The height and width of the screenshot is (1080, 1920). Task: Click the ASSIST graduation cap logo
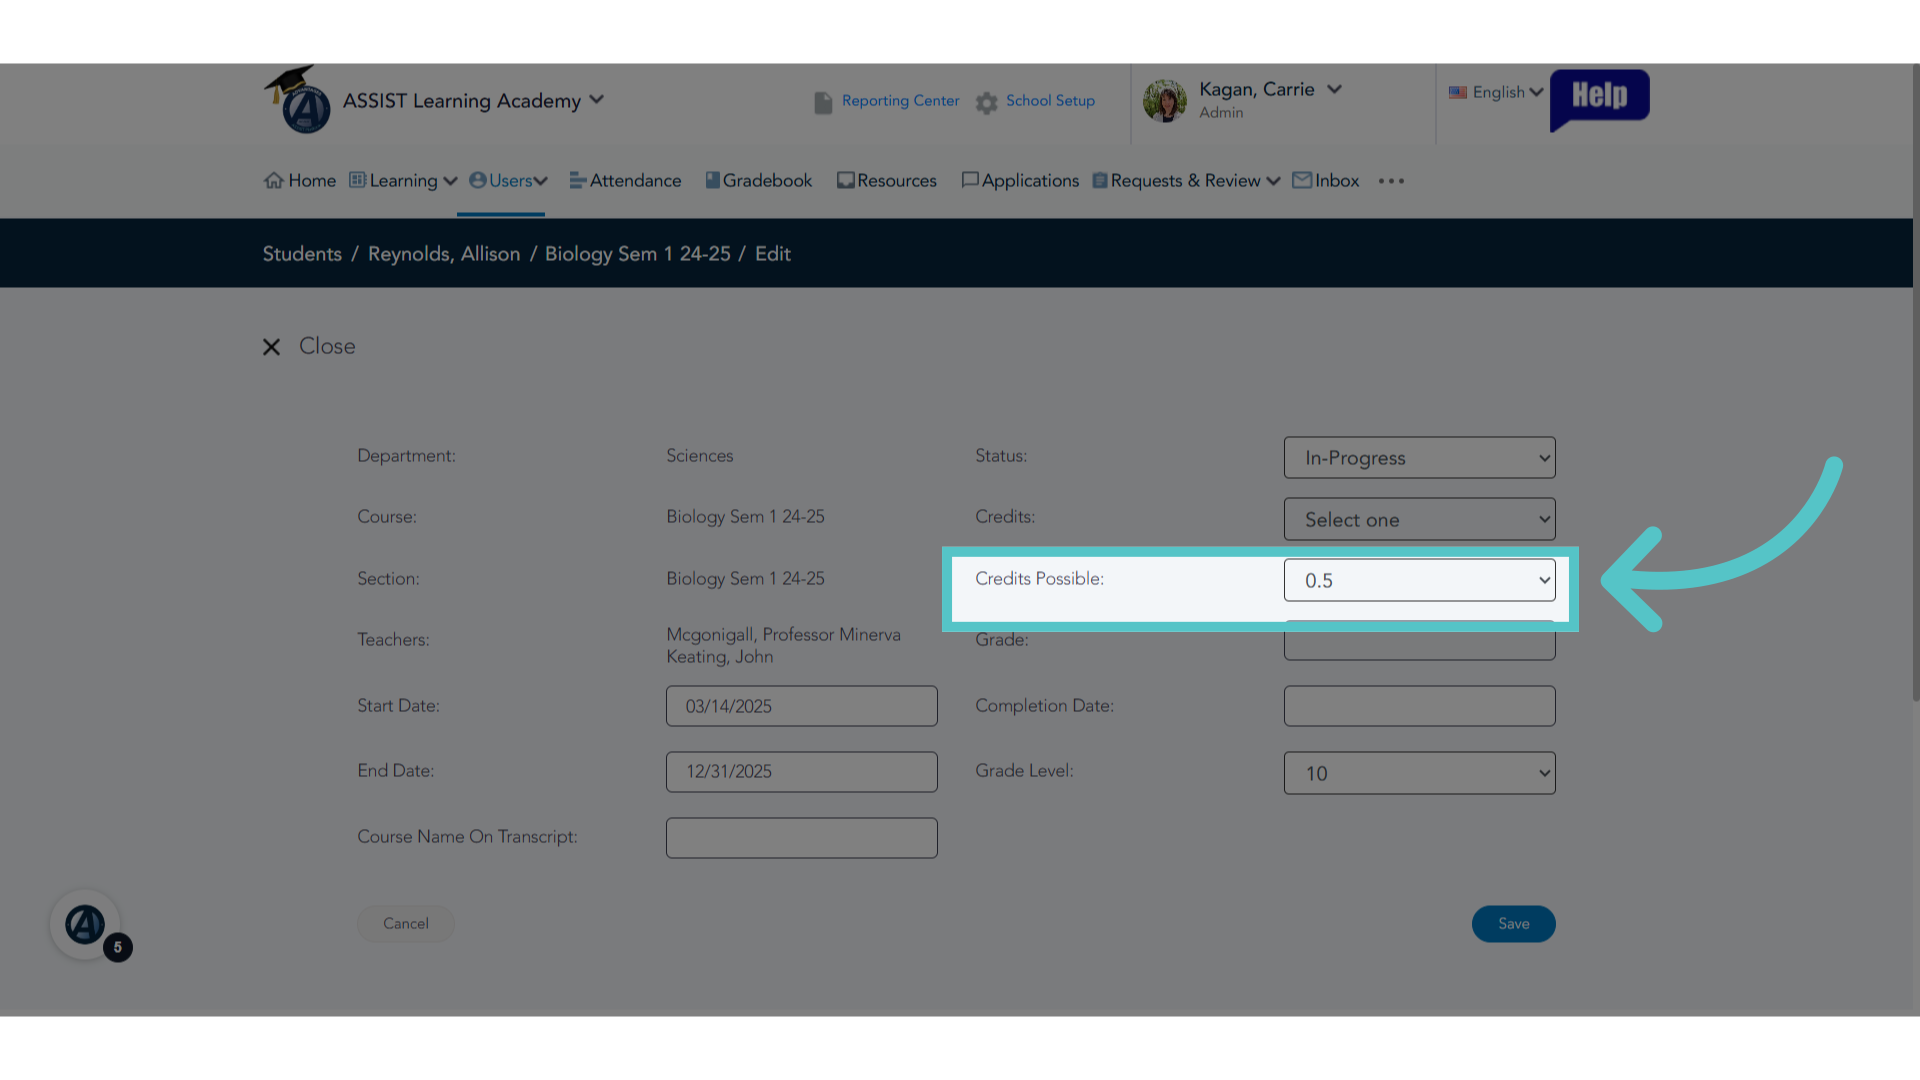click(x=298, y=99)
